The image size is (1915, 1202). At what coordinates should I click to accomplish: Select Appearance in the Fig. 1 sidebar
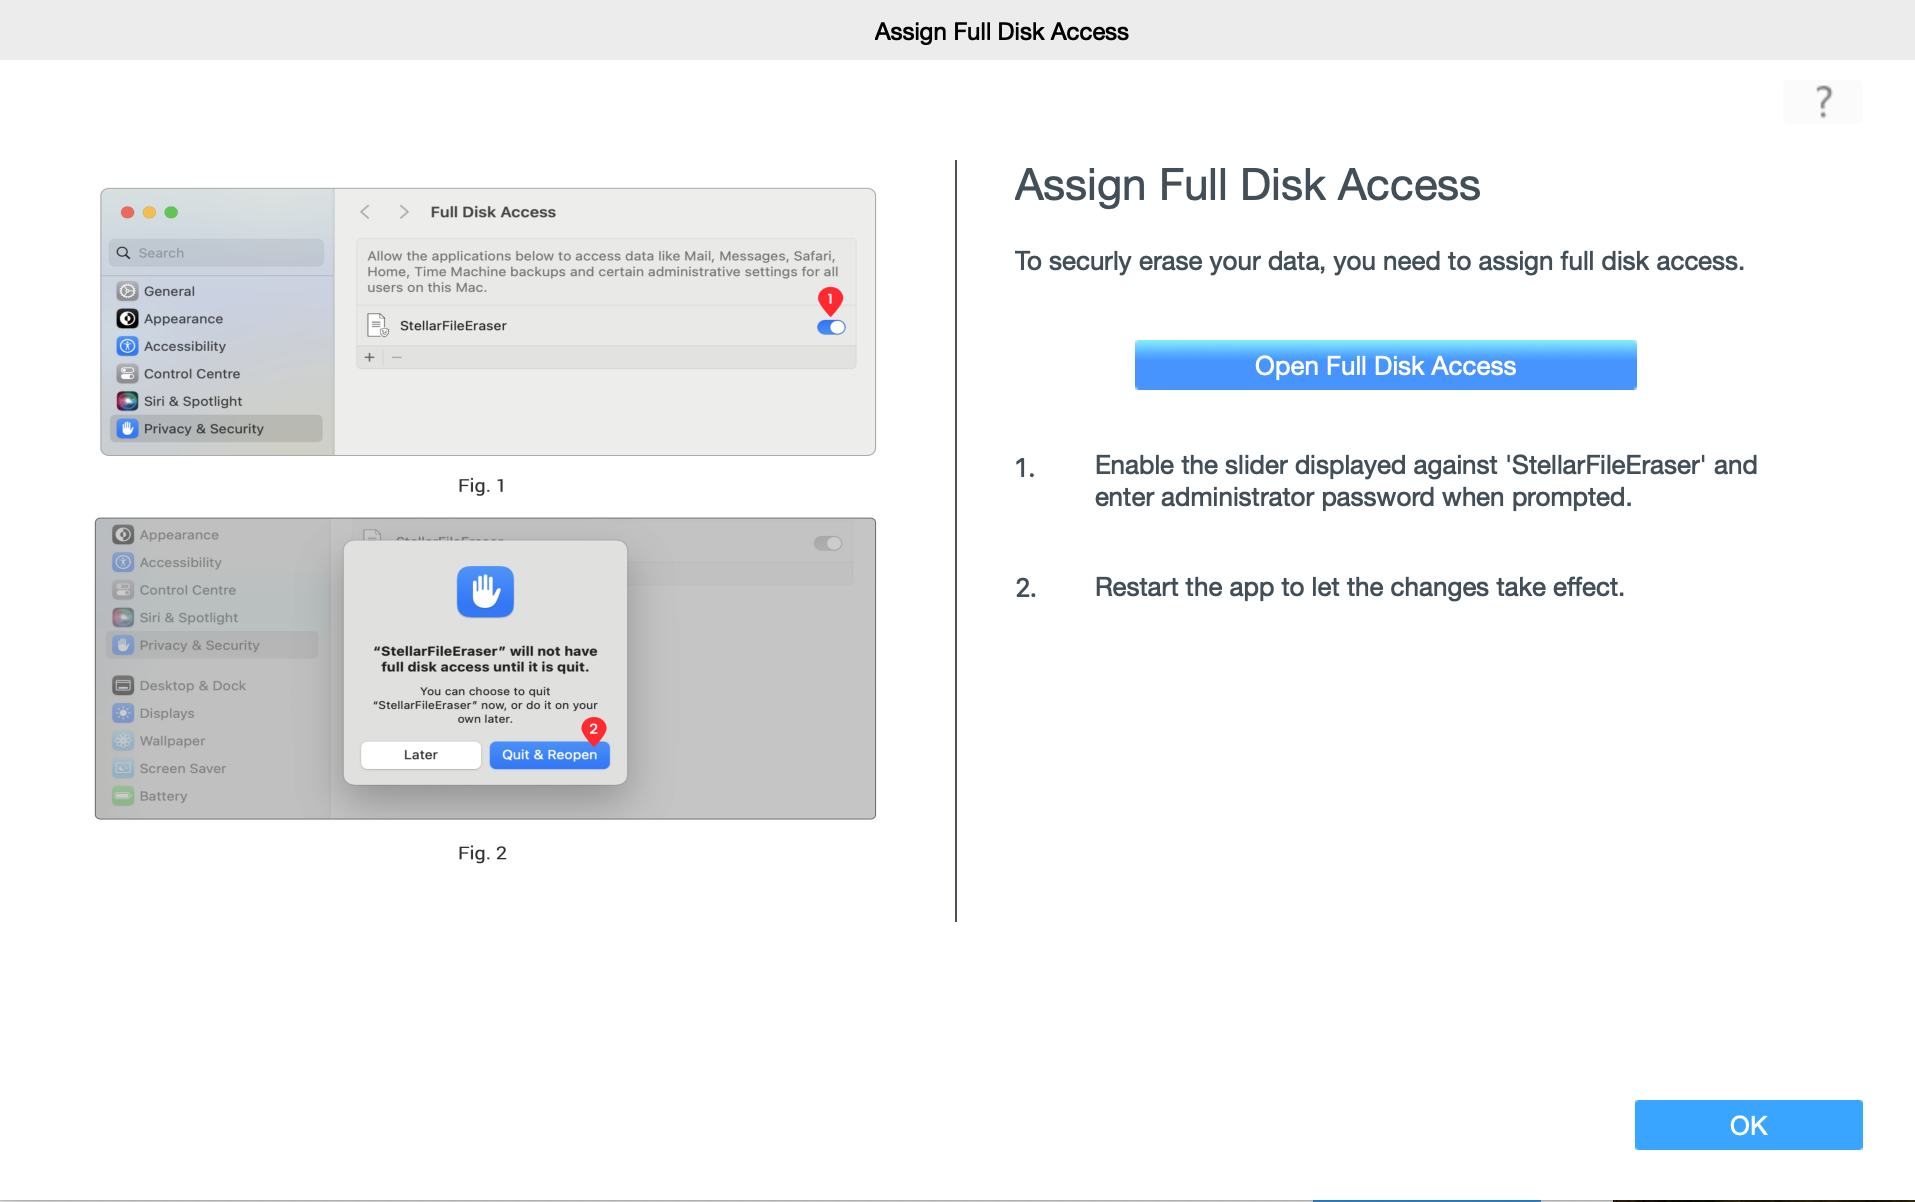pyautogui.click(x=216, y=318)
